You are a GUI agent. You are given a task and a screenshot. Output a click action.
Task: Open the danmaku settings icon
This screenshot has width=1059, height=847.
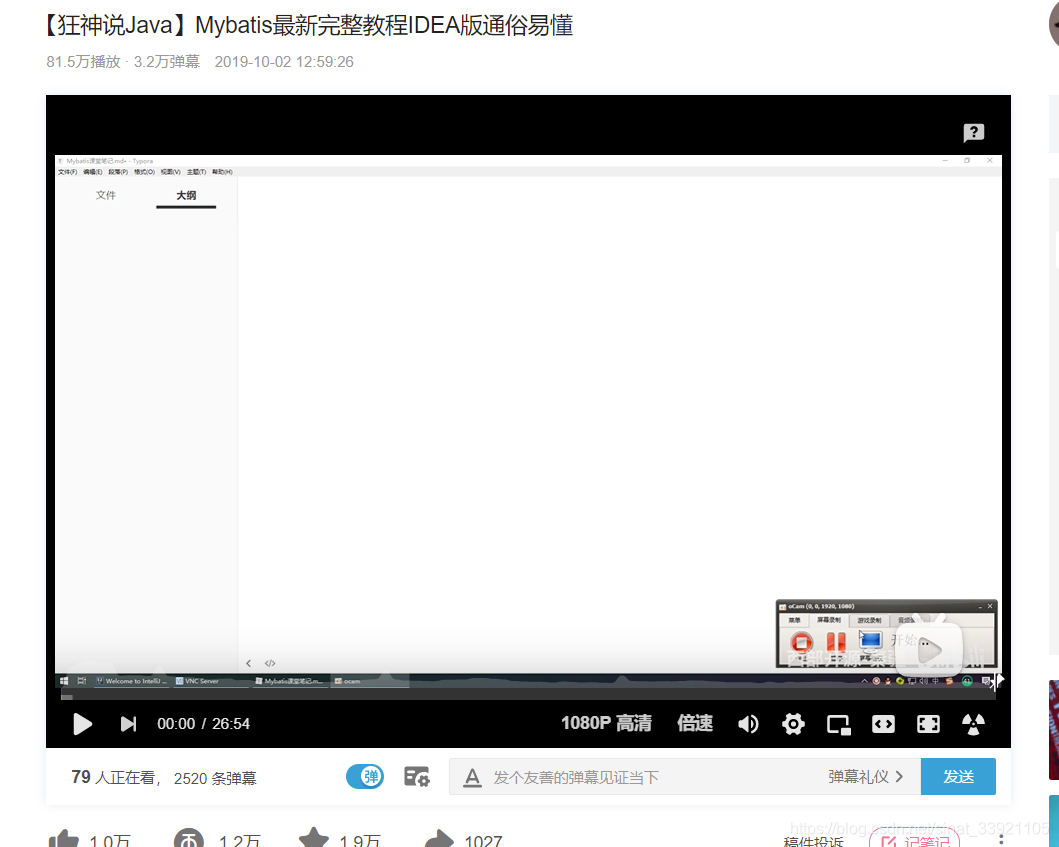(417, 777)
